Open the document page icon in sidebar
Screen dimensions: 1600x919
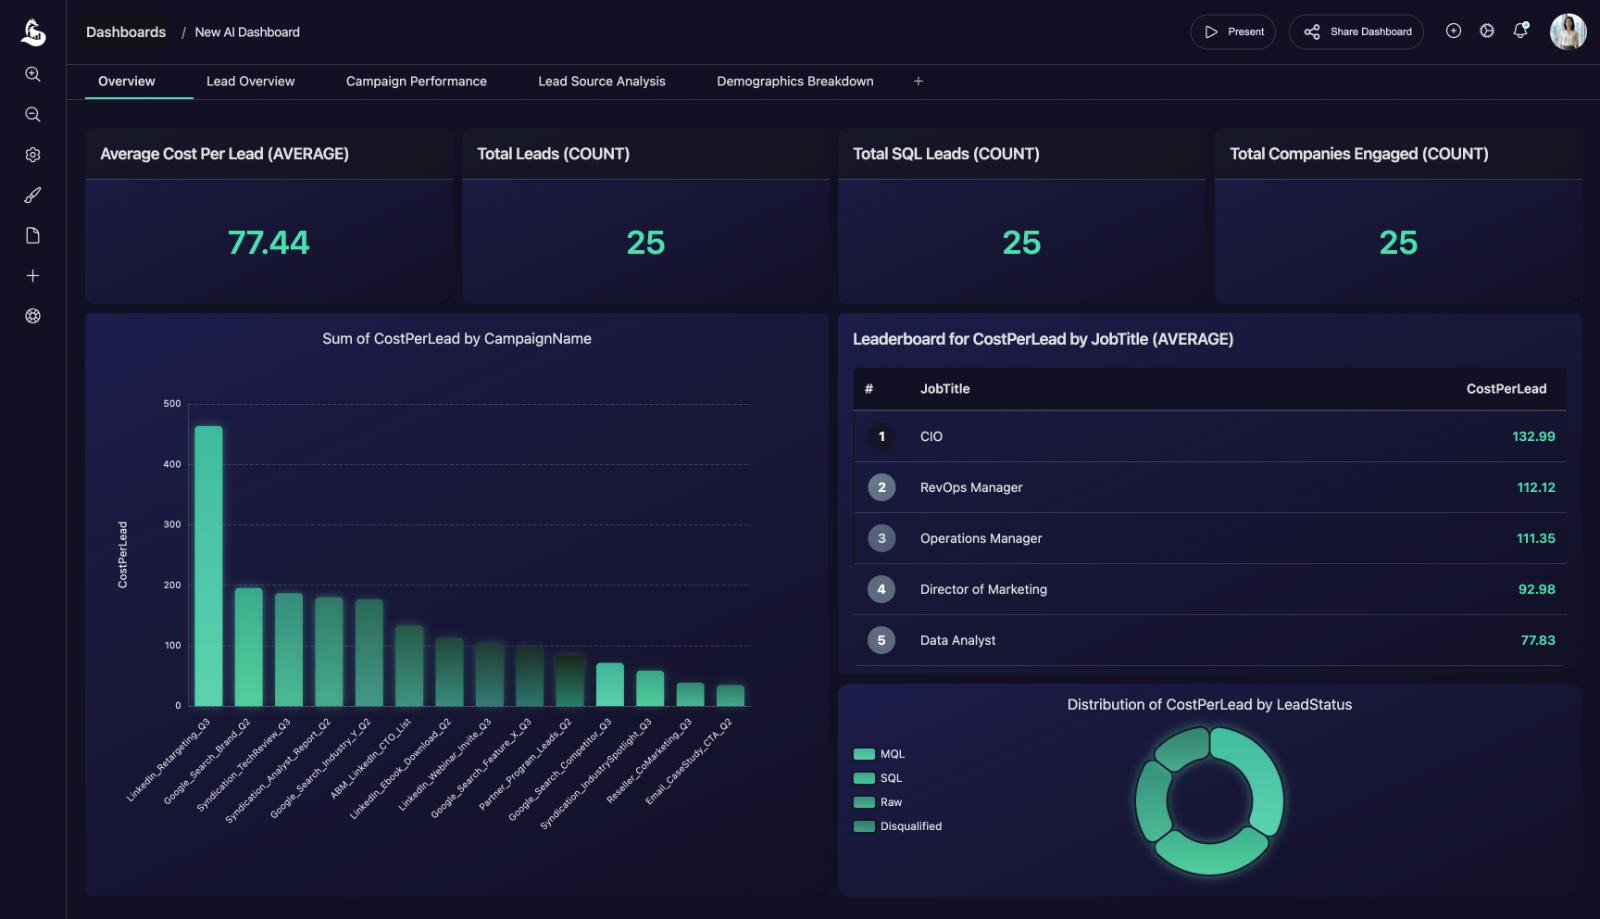click(x=33, y=236)
